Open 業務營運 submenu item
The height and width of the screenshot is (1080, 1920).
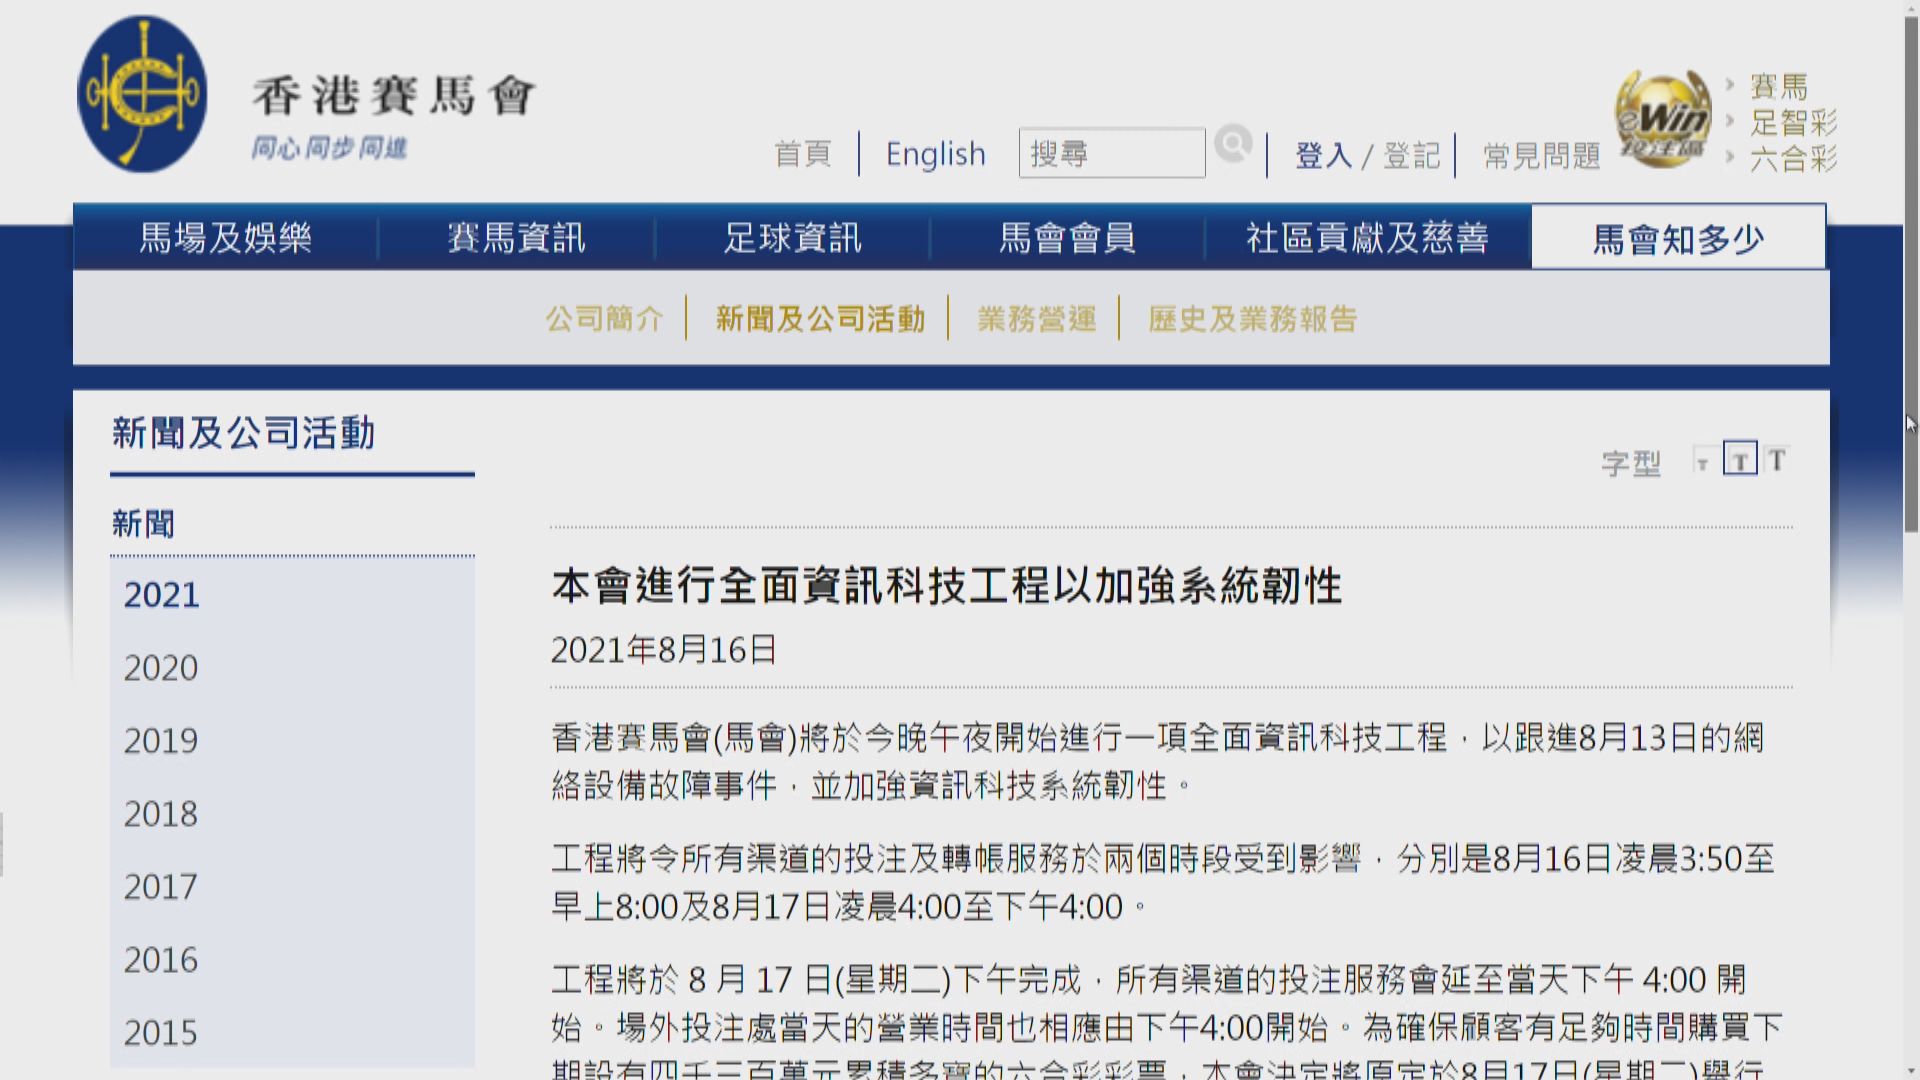click(x=1036, y=319)
